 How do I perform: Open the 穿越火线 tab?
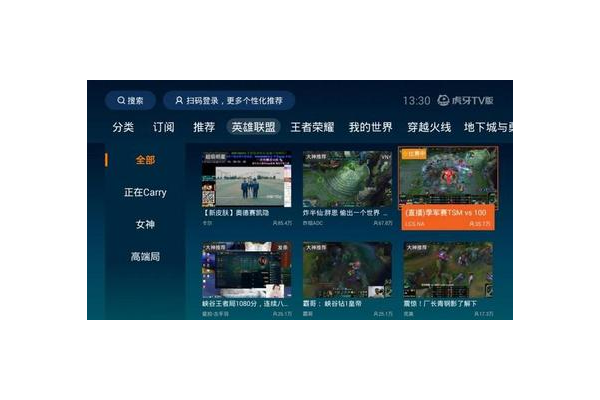click(x=429, y=127)
